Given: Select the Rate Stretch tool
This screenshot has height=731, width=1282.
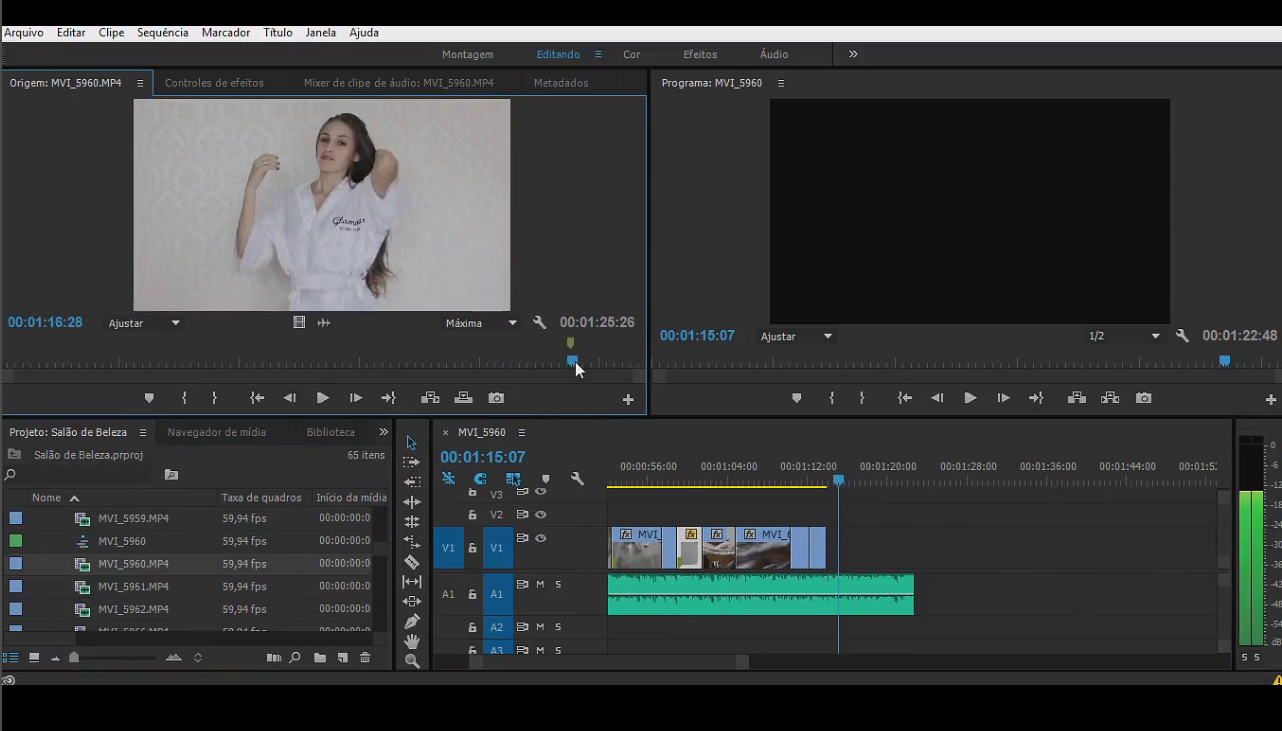Looking at the screenshot, I should point(411,541).
